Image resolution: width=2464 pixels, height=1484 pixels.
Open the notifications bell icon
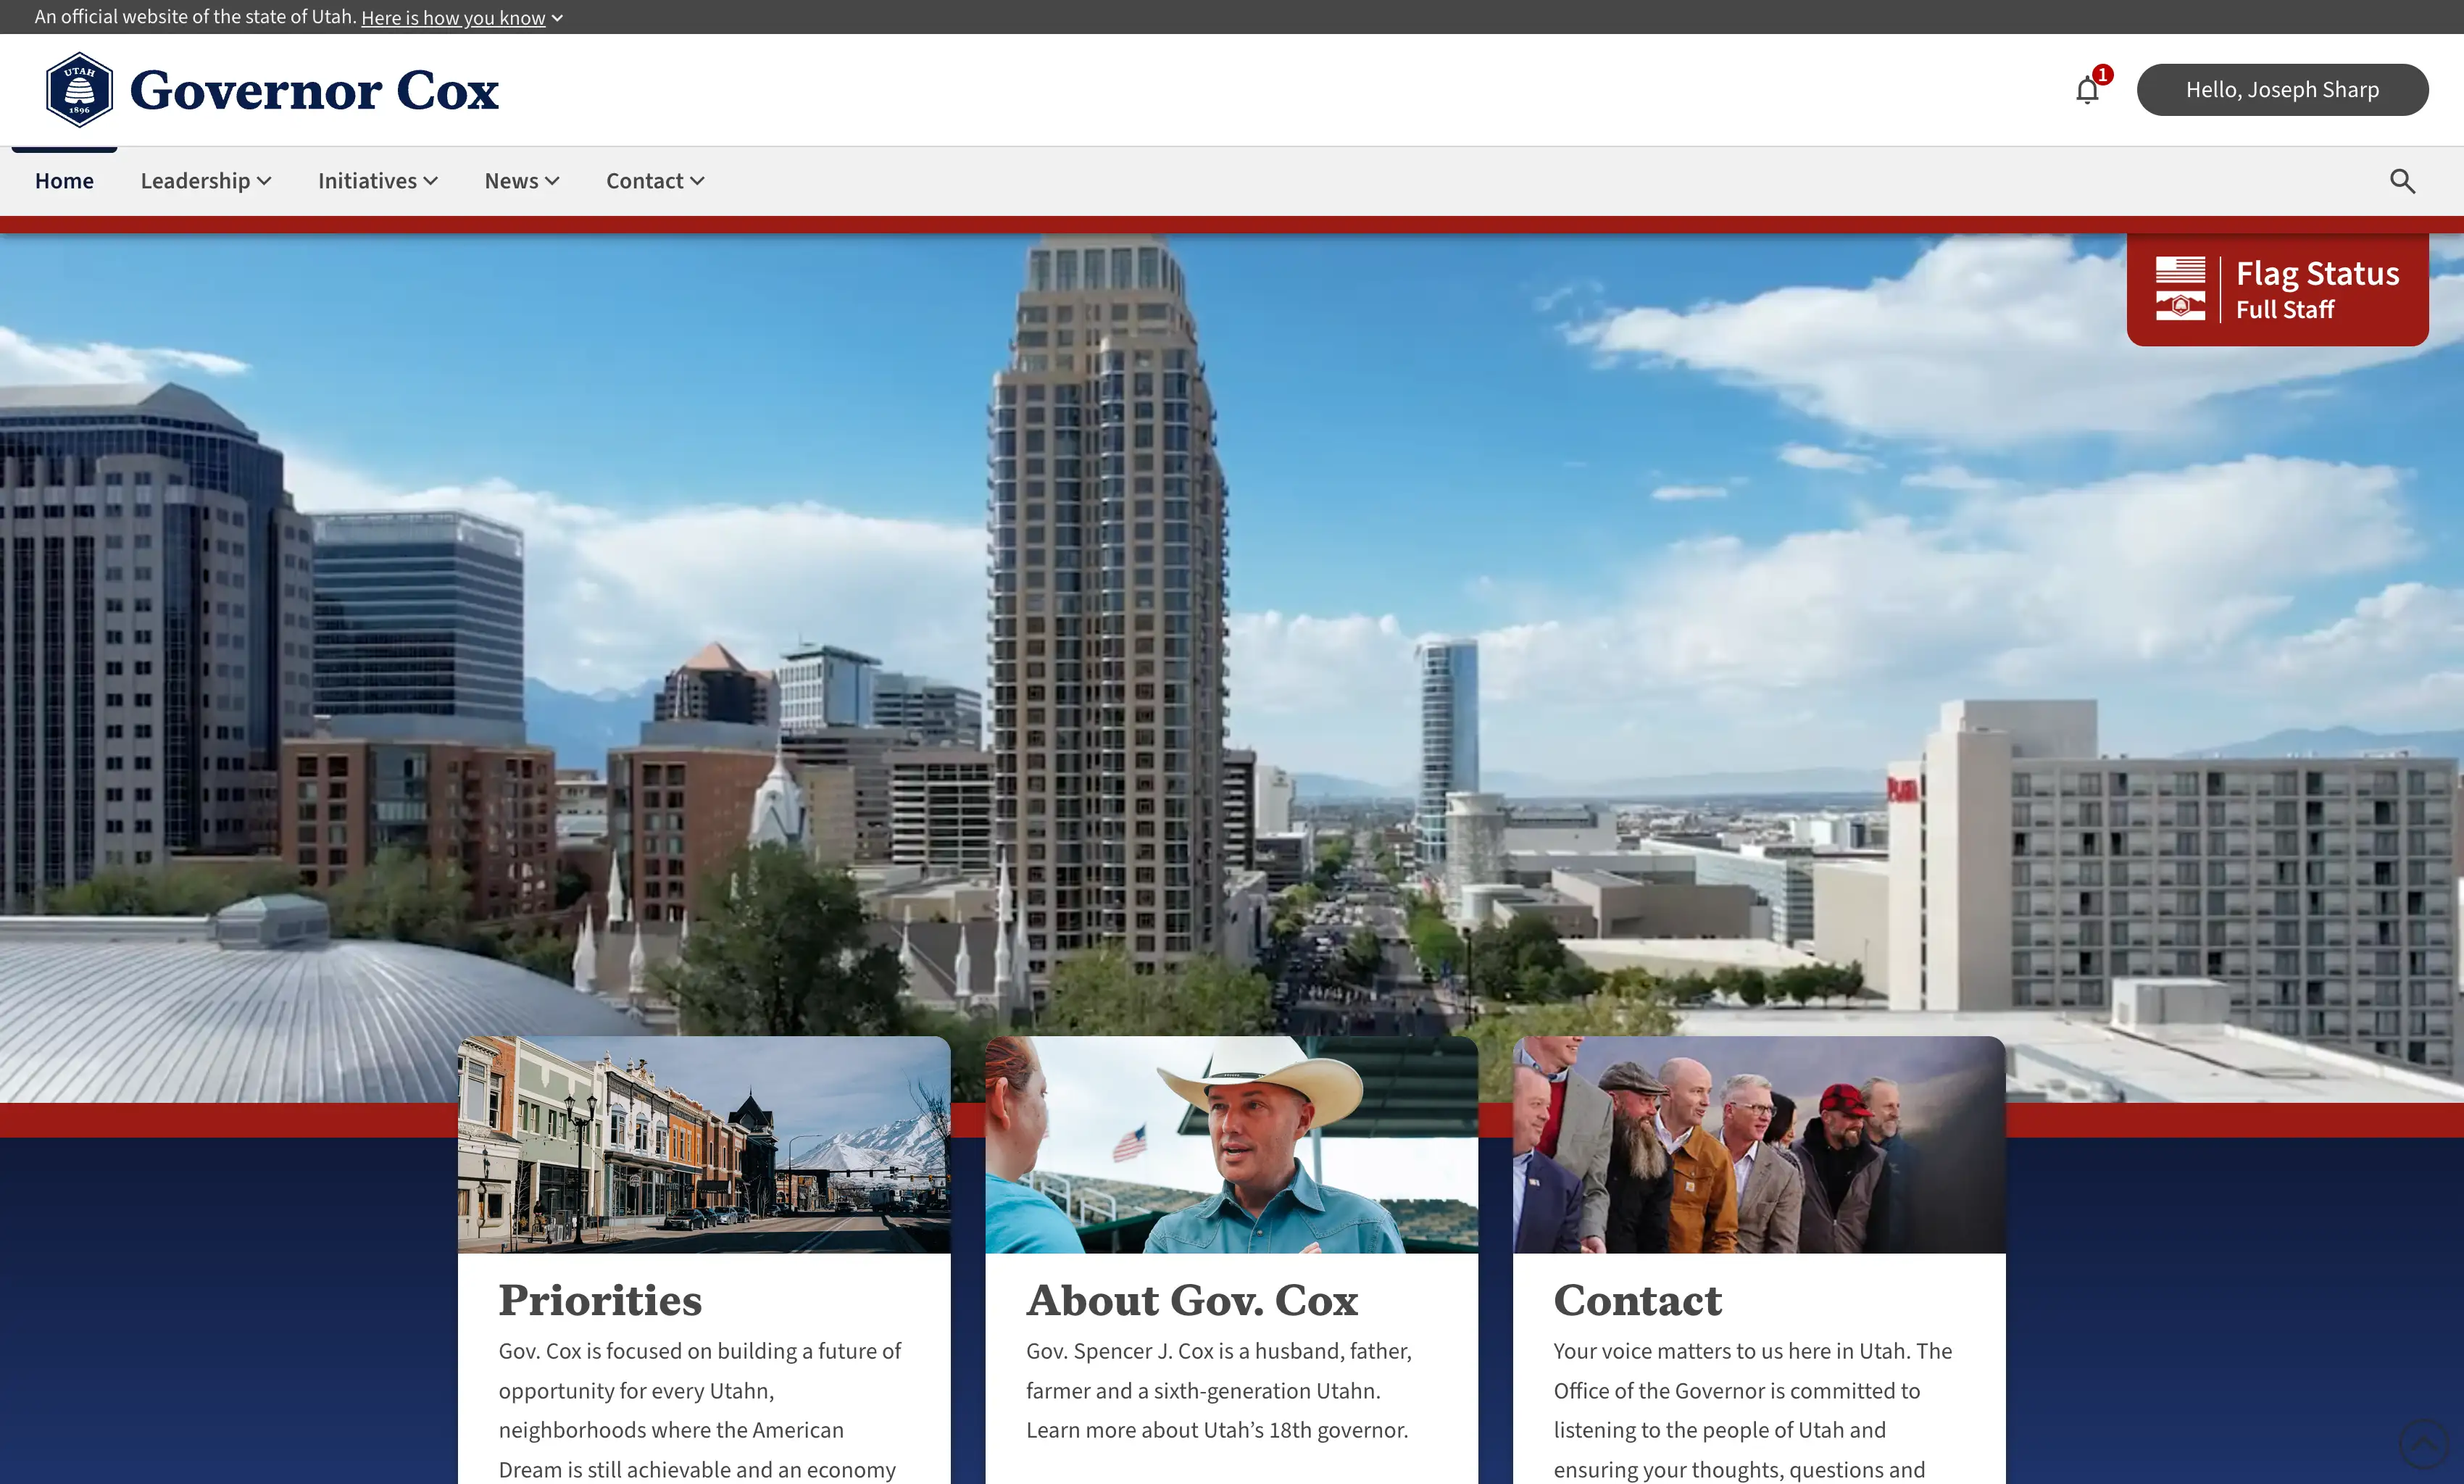click(x=2087, y=90)
